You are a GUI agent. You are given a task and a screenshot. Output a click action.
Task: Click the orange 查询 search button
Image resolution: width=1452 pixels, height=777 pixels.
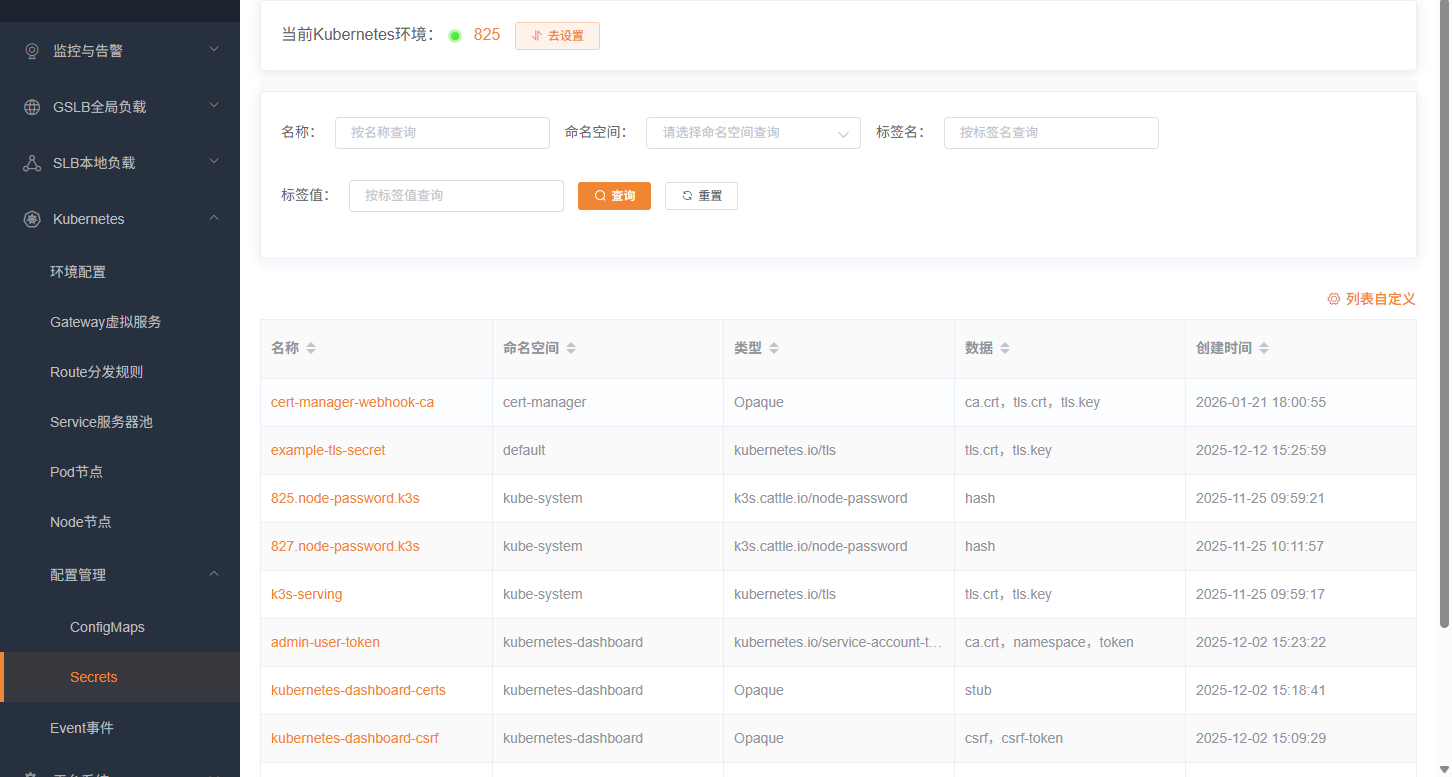[x=614, y=196]
